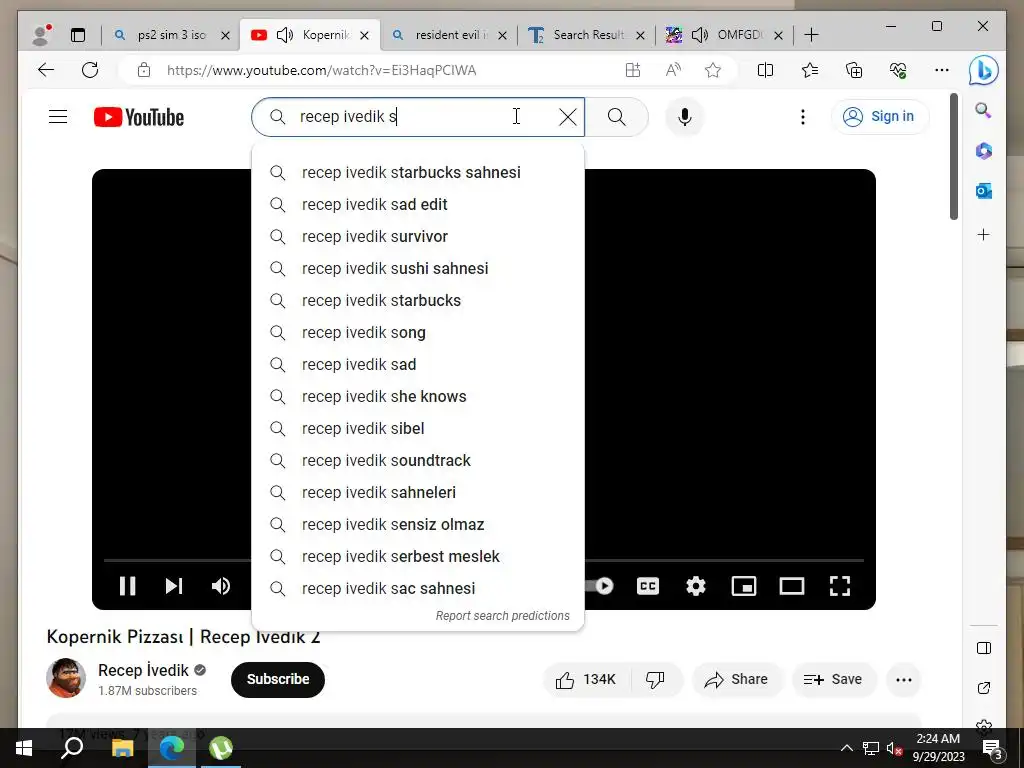Screen dimensions: 1024x768
Task: Click Report search predictions link
Action: tap(502, 616)
